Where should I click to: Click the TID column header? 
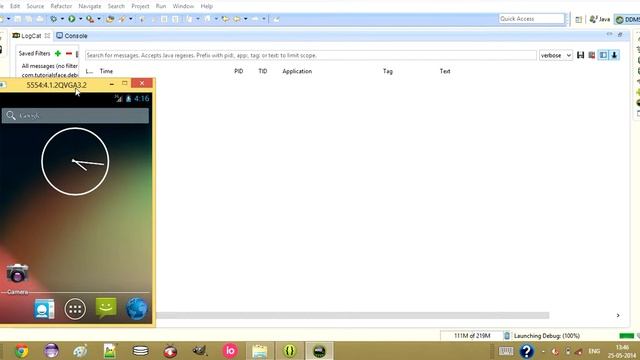(x=263, y=71)
